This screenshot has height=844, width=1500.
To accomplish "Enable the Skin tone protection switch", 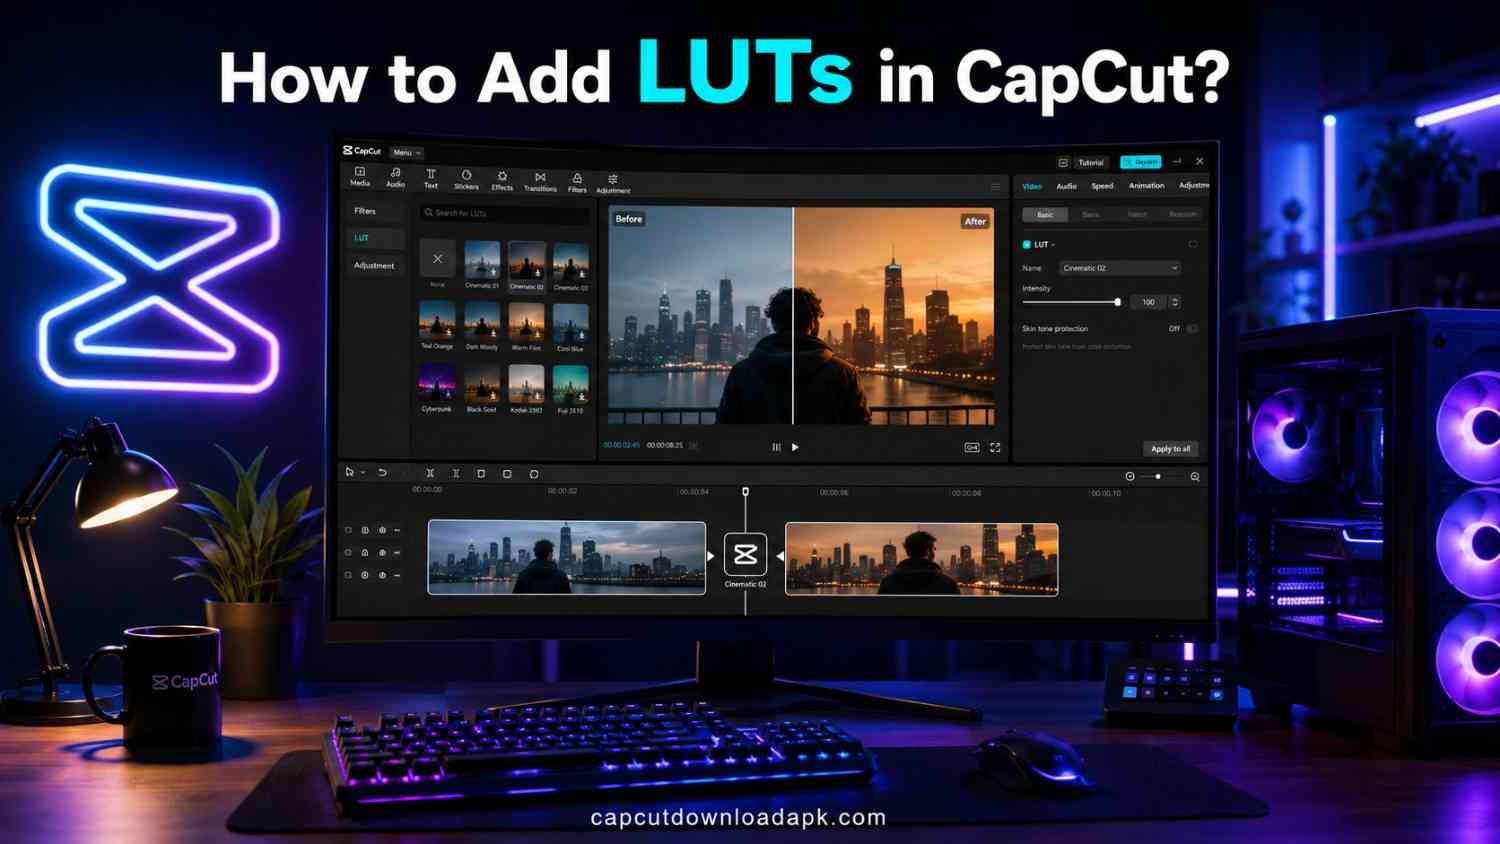I will tap(1192, 328).
